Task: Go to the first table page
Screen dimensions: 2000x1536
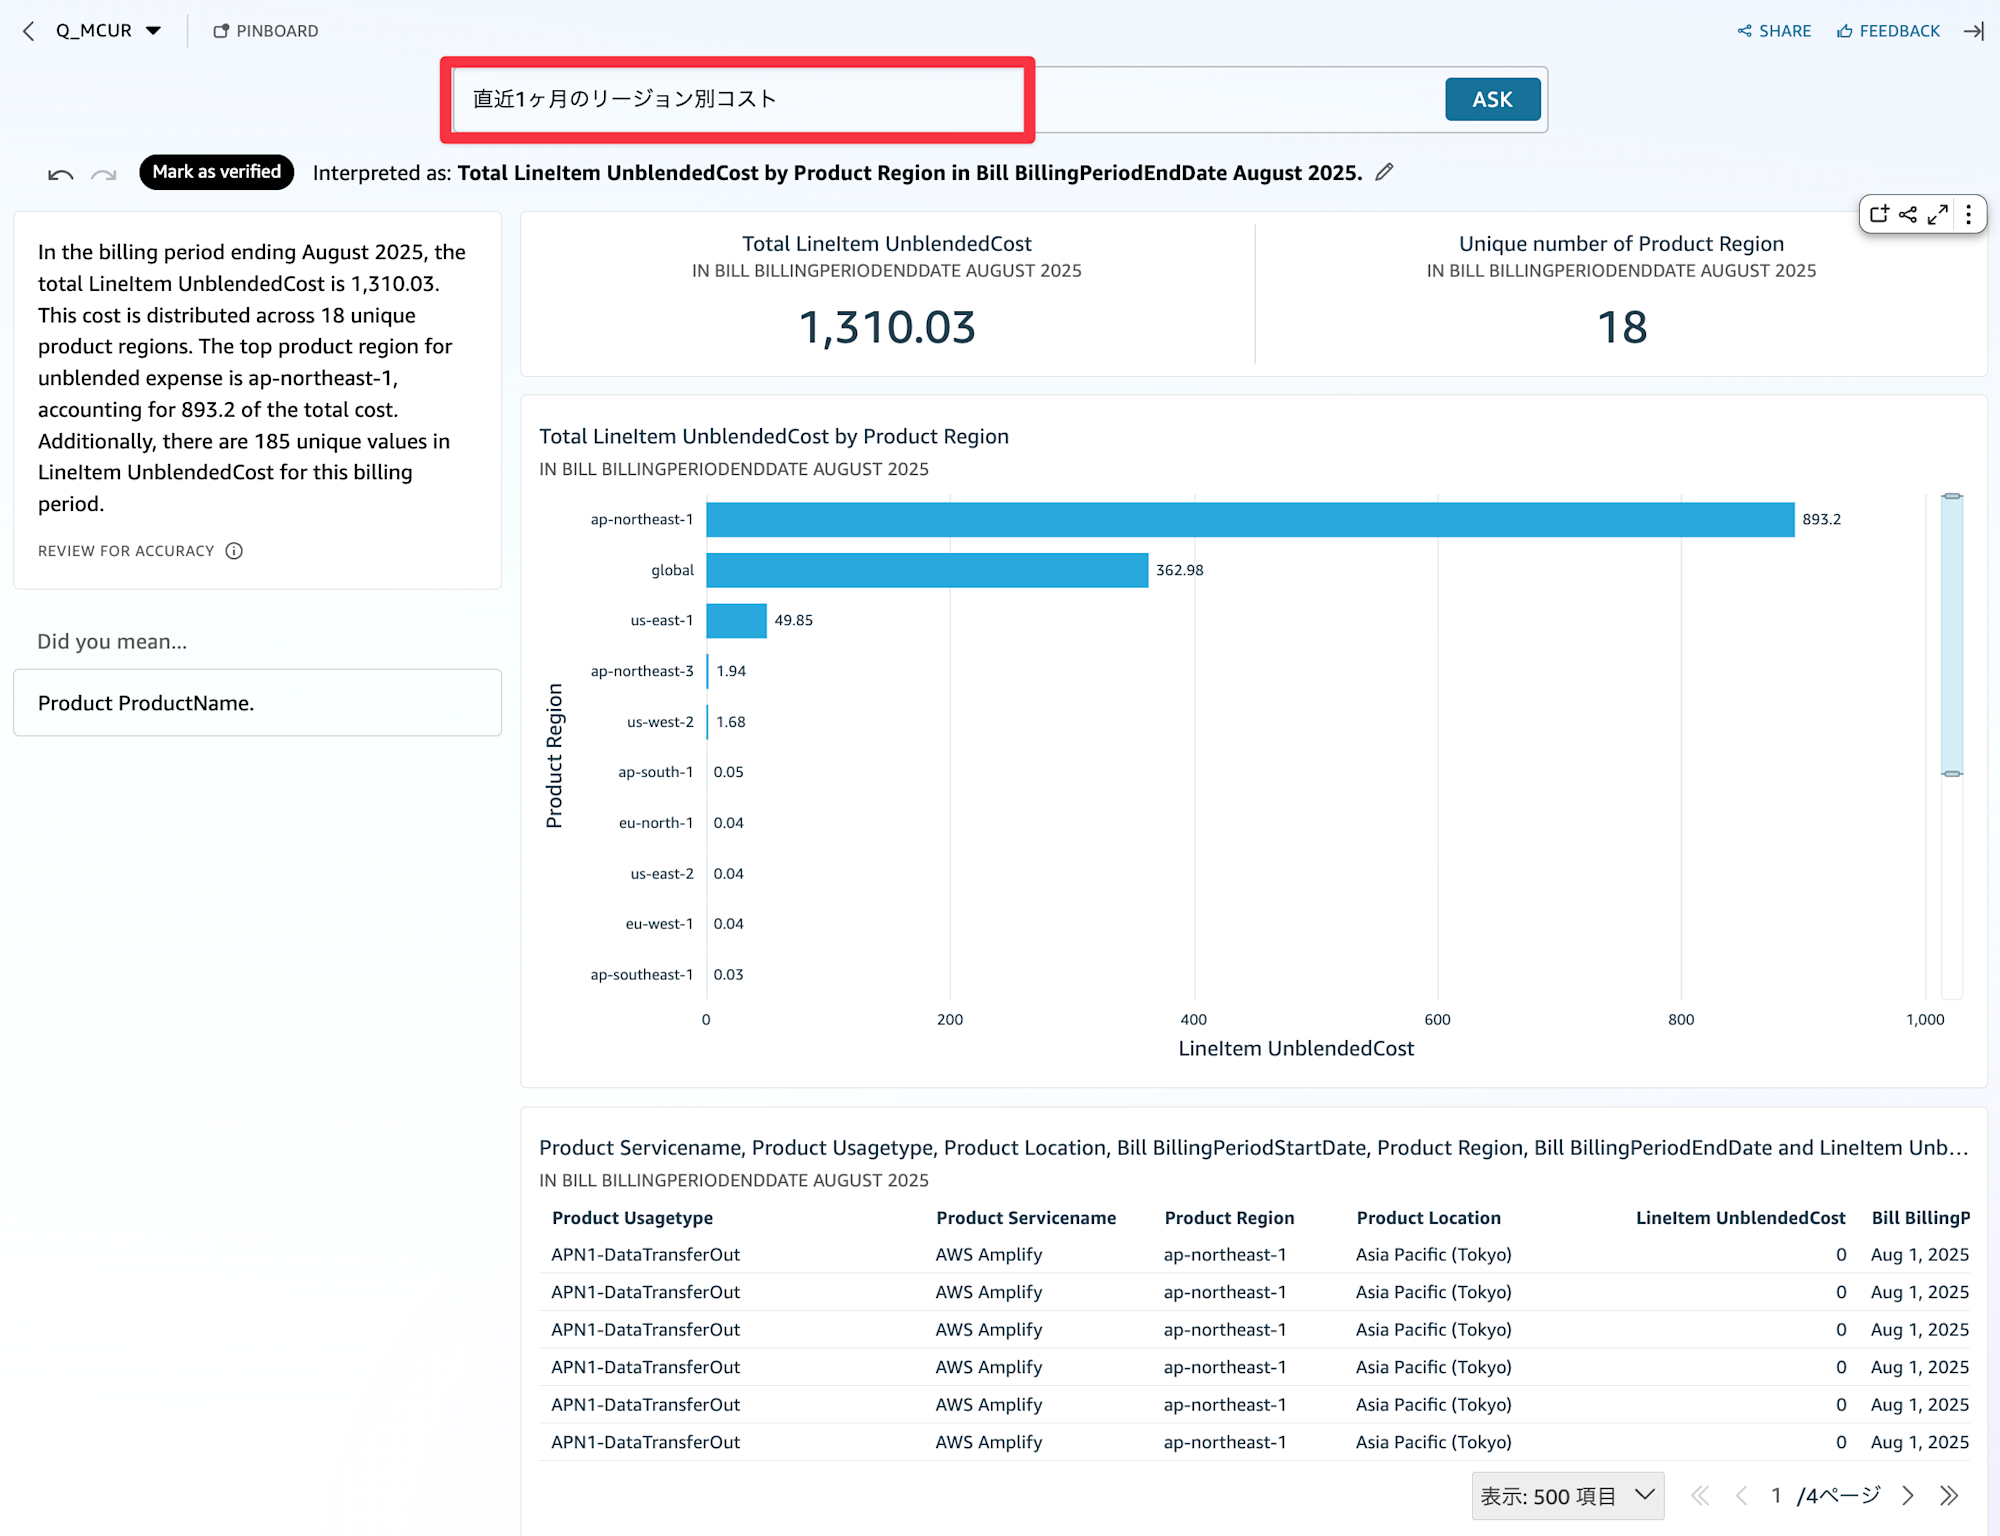Action: pyautogui.click(x=1699, y=1496)
